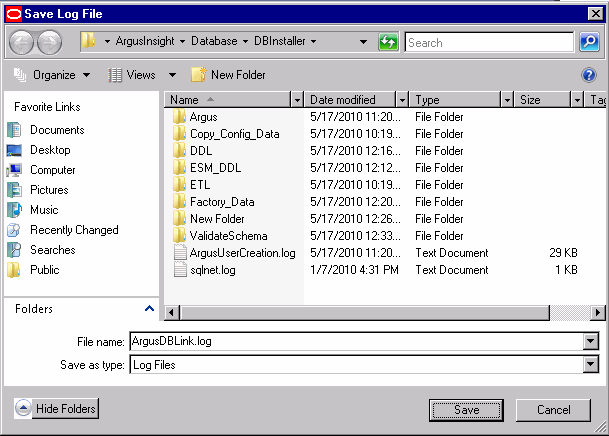Screen dimensions: 609x436
Task: Expand Database breadcrumb dropdown arrow
Action: [x=245, y=41]
